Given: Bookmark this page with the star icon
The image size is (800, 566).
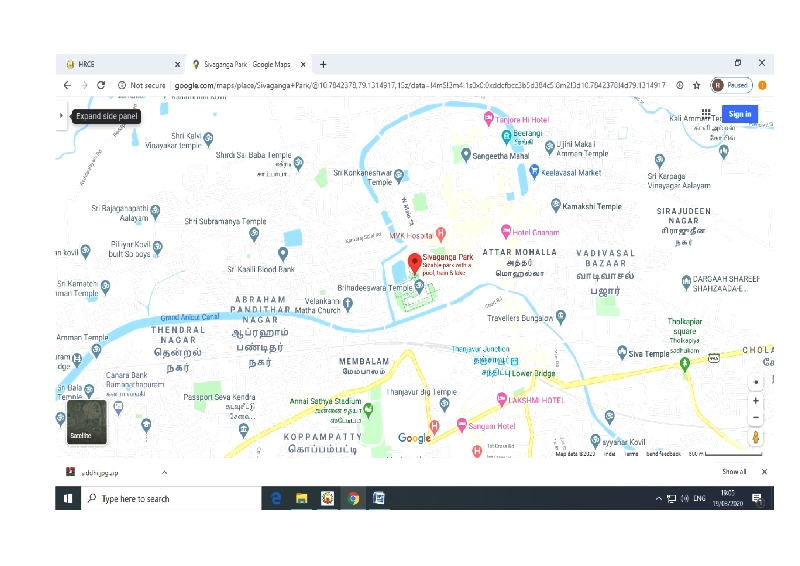Looking at the screenshot, I should point(696,86).
